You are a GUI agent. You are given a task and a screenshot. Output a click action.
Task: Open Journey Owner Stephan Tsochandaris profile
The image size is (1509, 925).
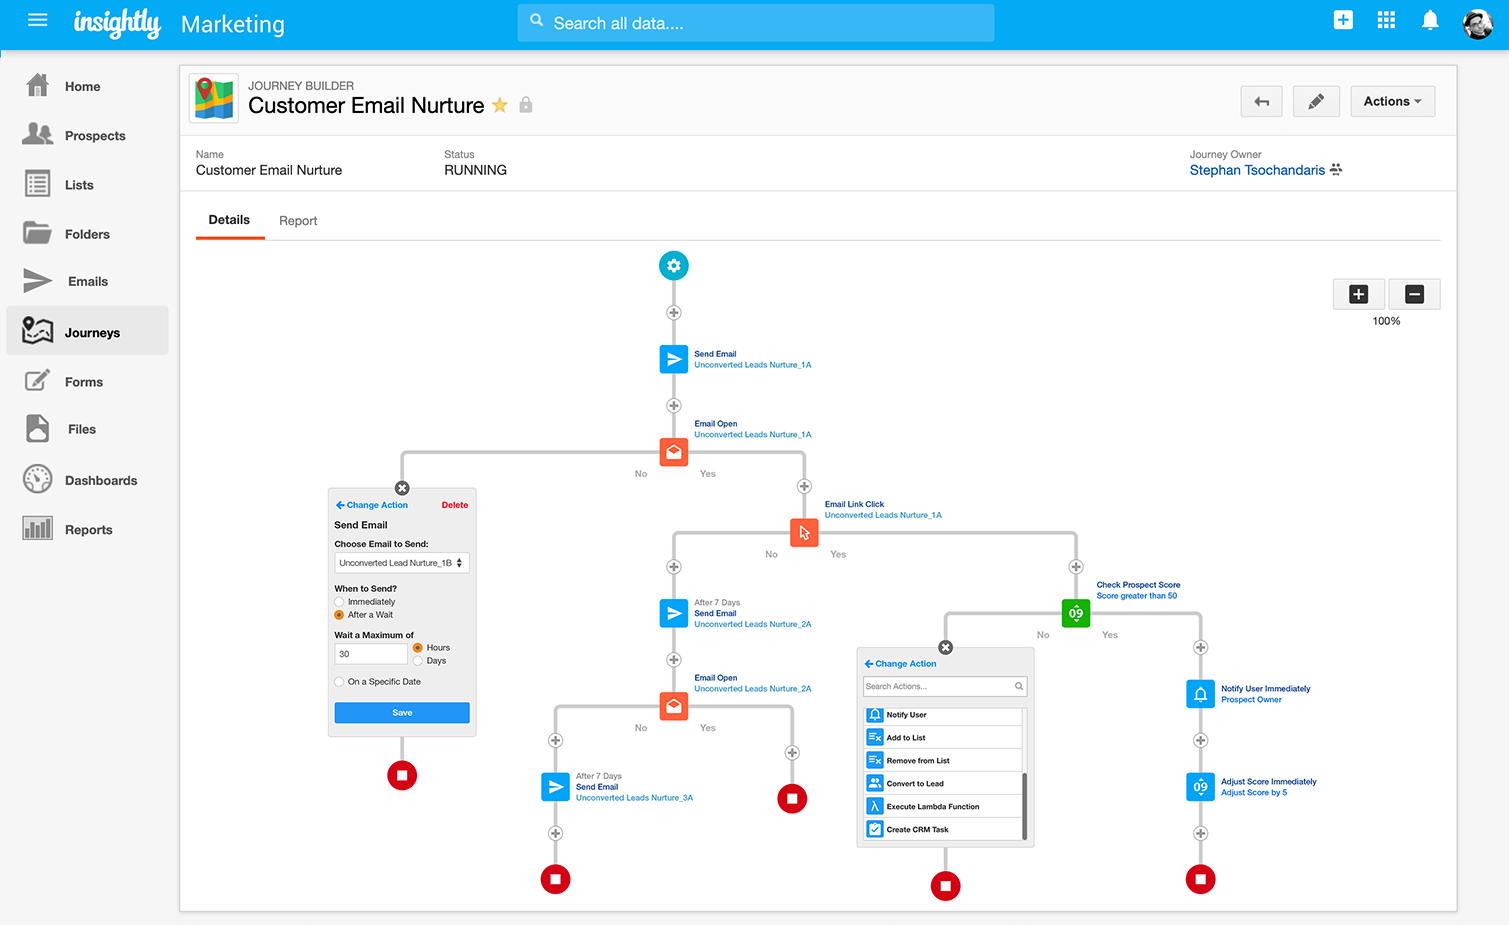[1257, 170]
